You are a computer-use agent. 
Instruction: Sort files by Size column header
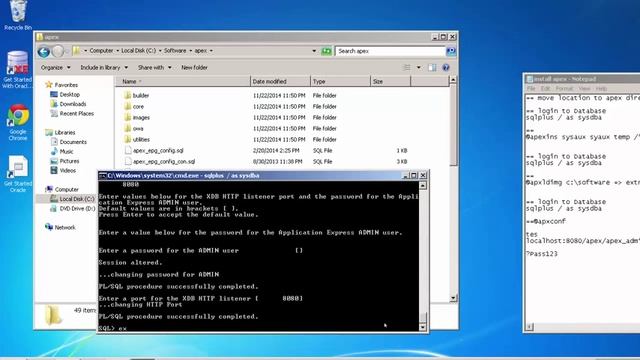click(391, 82)
